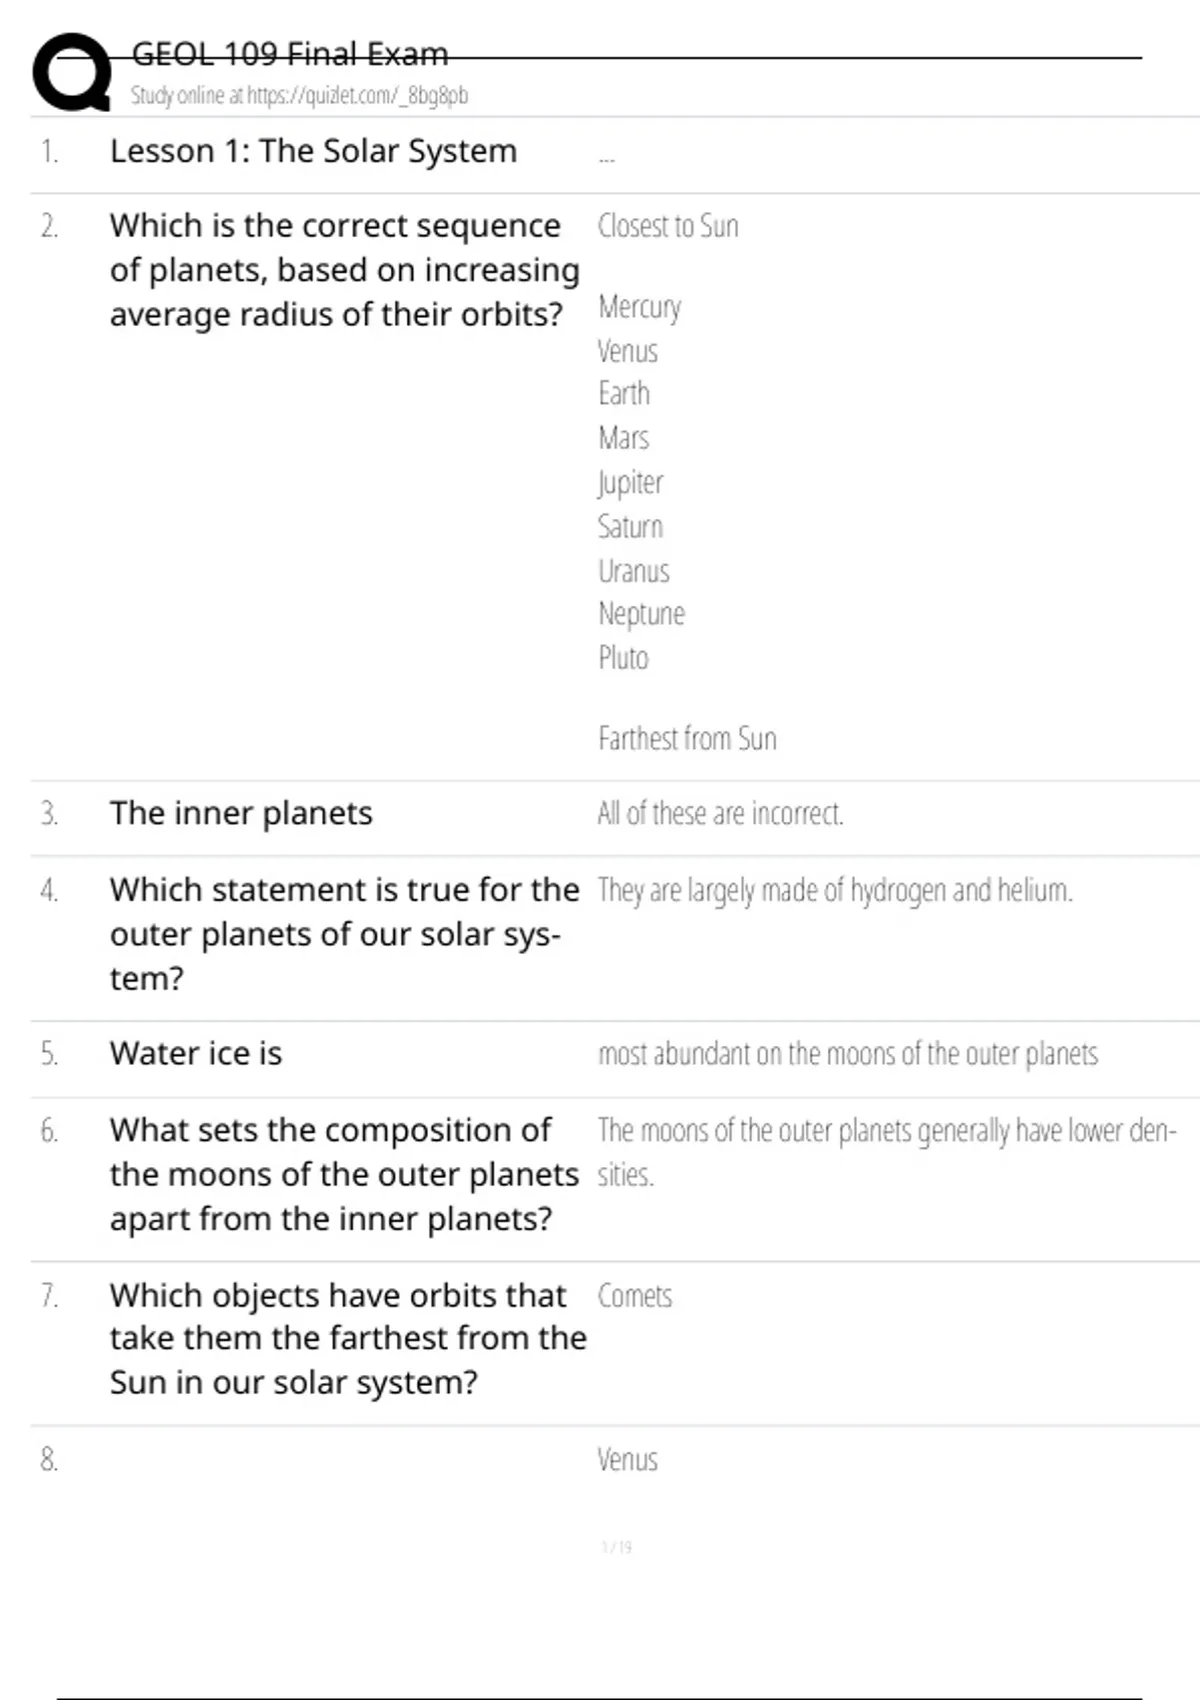Click on Mercury in the planet list
The height and width of the screenshot is (1700, 1200).
click(639, 307)
